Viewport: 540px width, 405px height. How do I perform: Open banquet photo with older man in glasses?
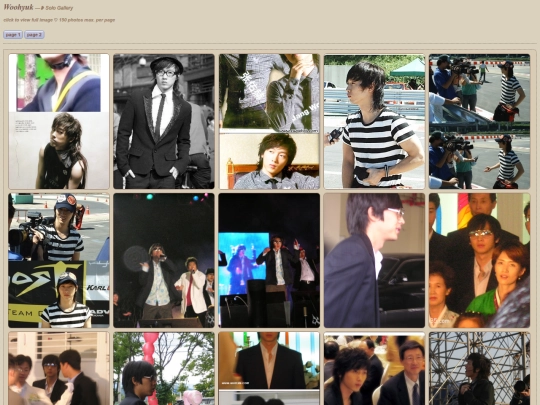(x=374, y=368)
